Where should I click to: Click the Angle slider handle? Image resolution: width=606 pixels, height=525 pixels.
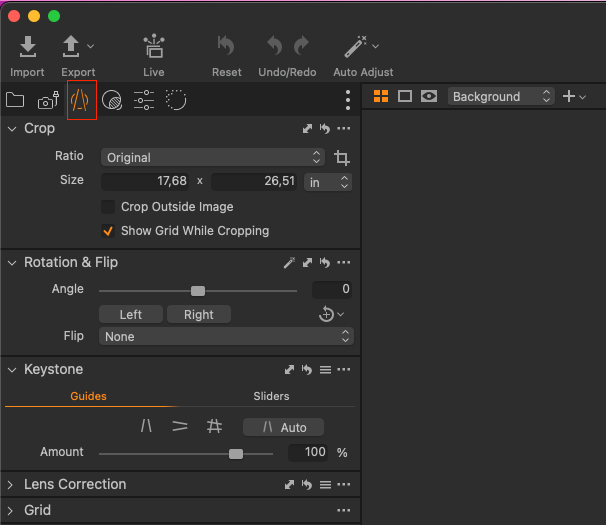pyautogui.click(x=198, y=291)
